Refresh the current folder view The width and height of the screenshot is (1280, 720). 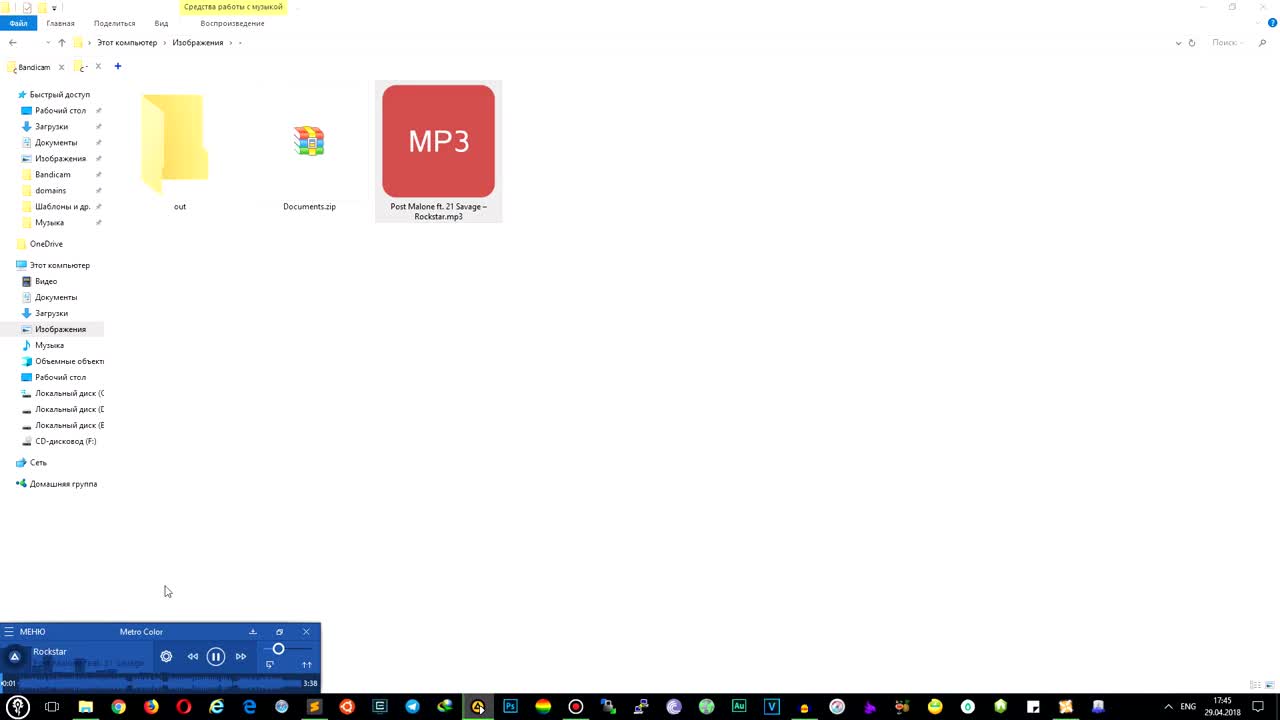(1192, 43)
